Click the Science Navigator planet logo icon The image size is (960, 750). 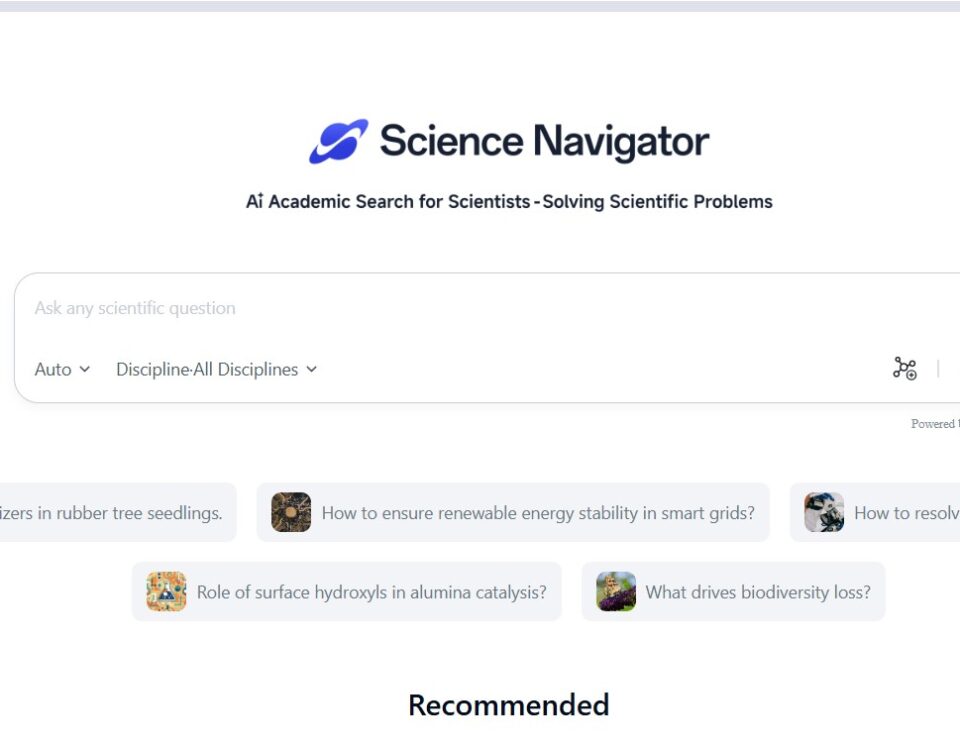(339, 141)
